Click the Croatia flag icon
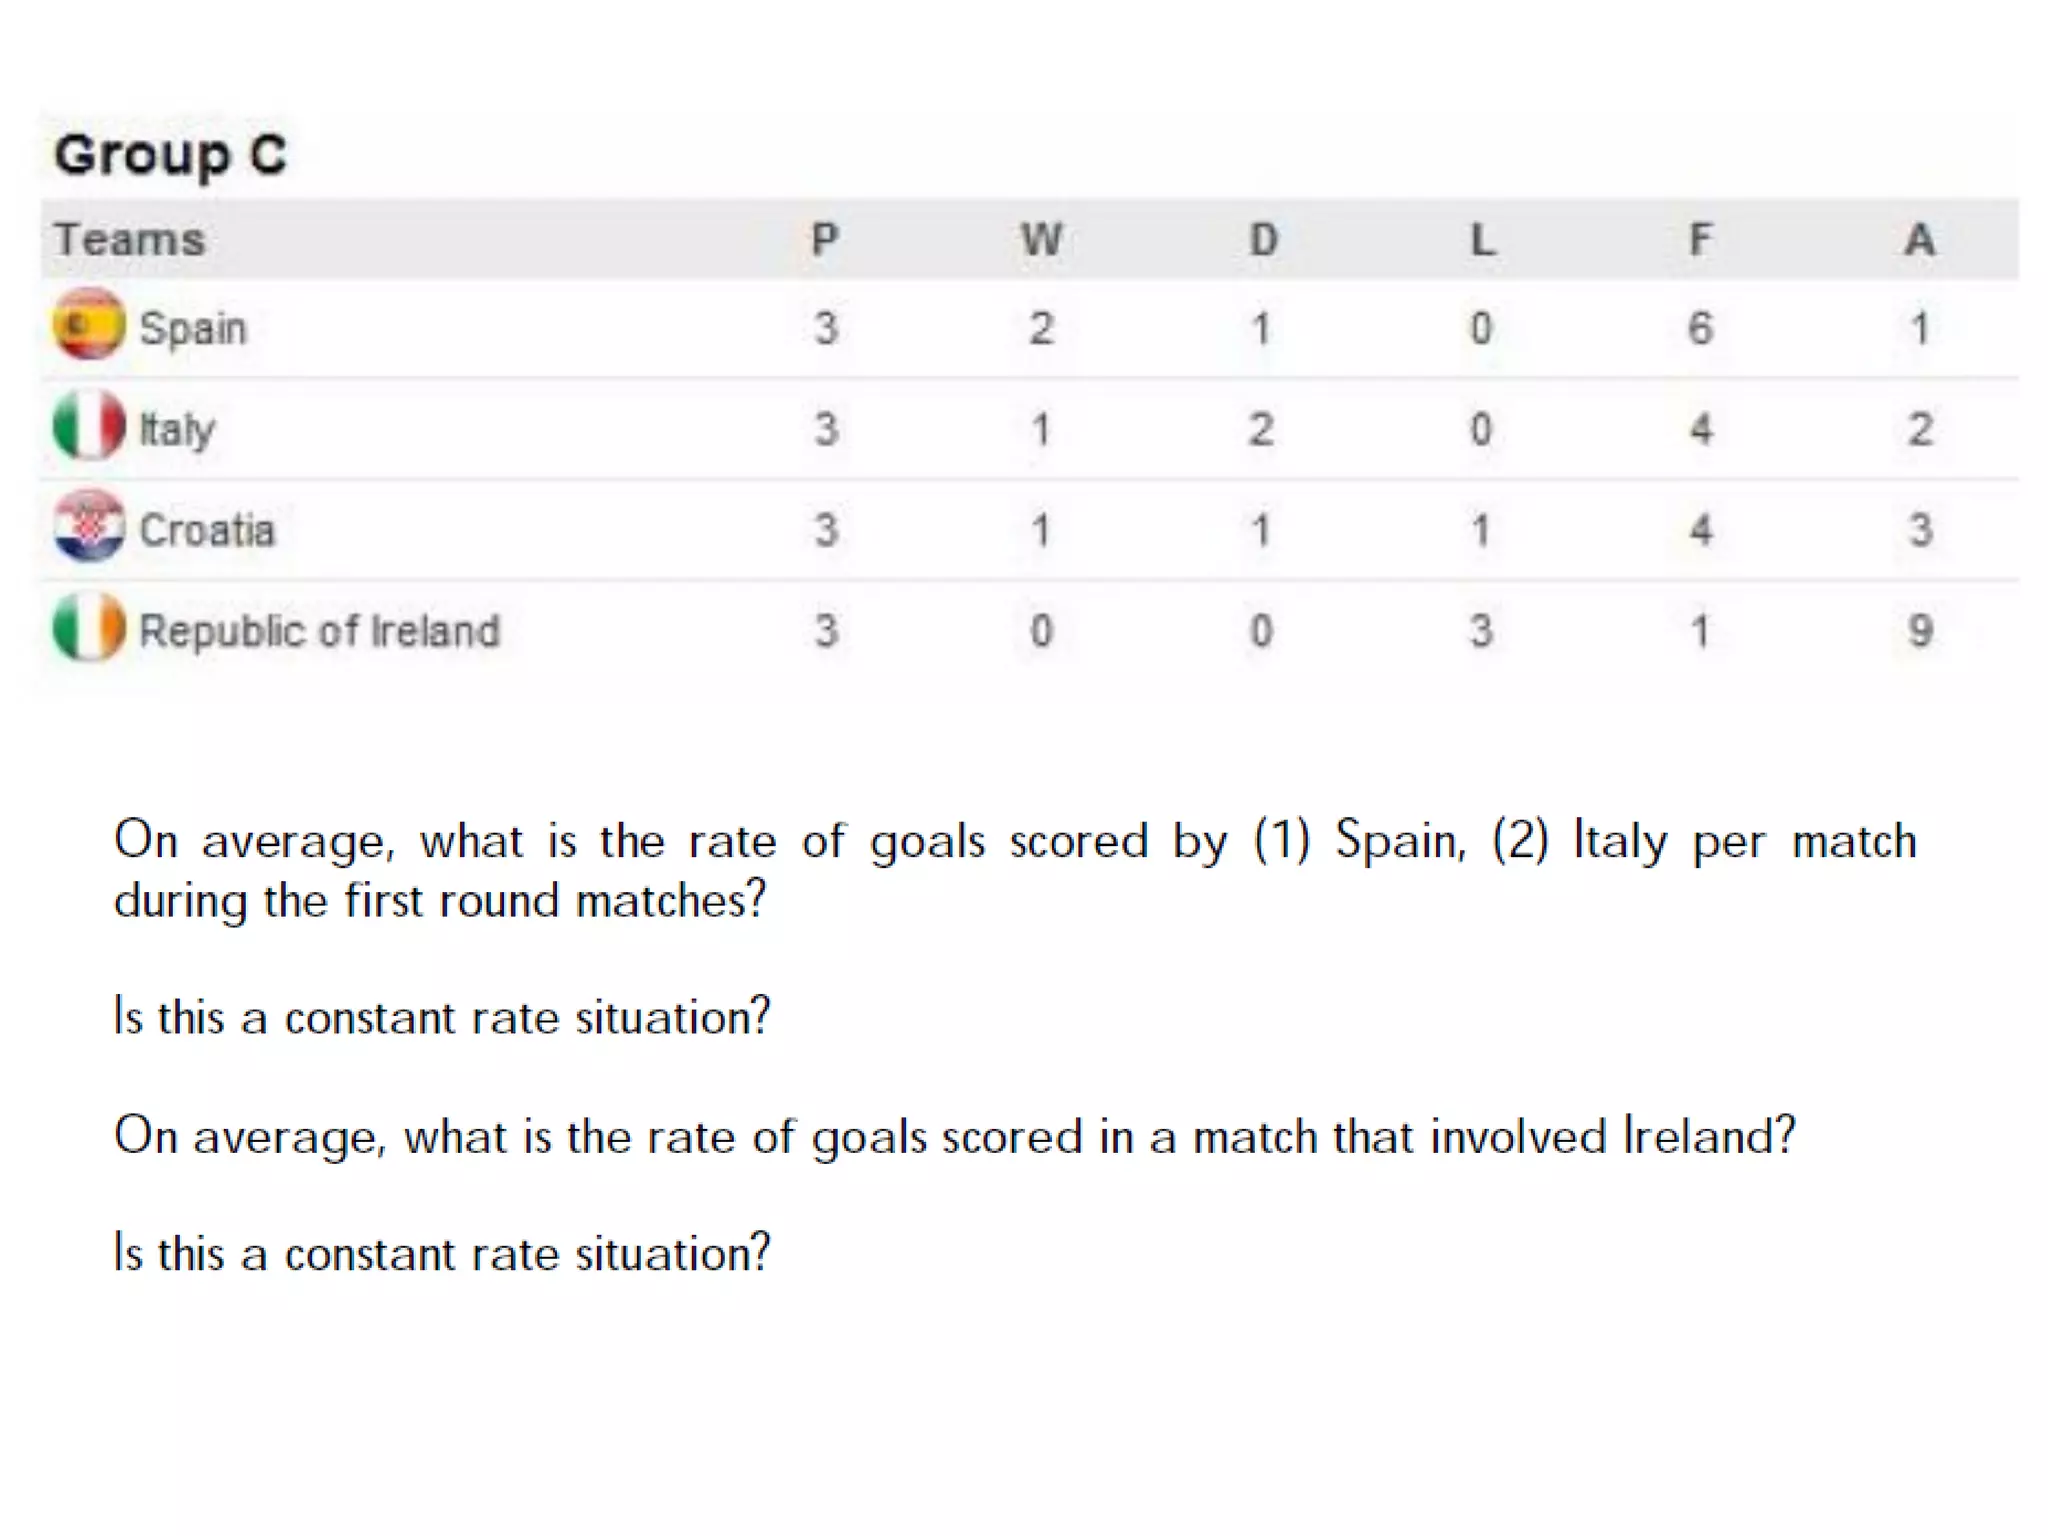2048x1536 pixels. click(x=89, y=526)
